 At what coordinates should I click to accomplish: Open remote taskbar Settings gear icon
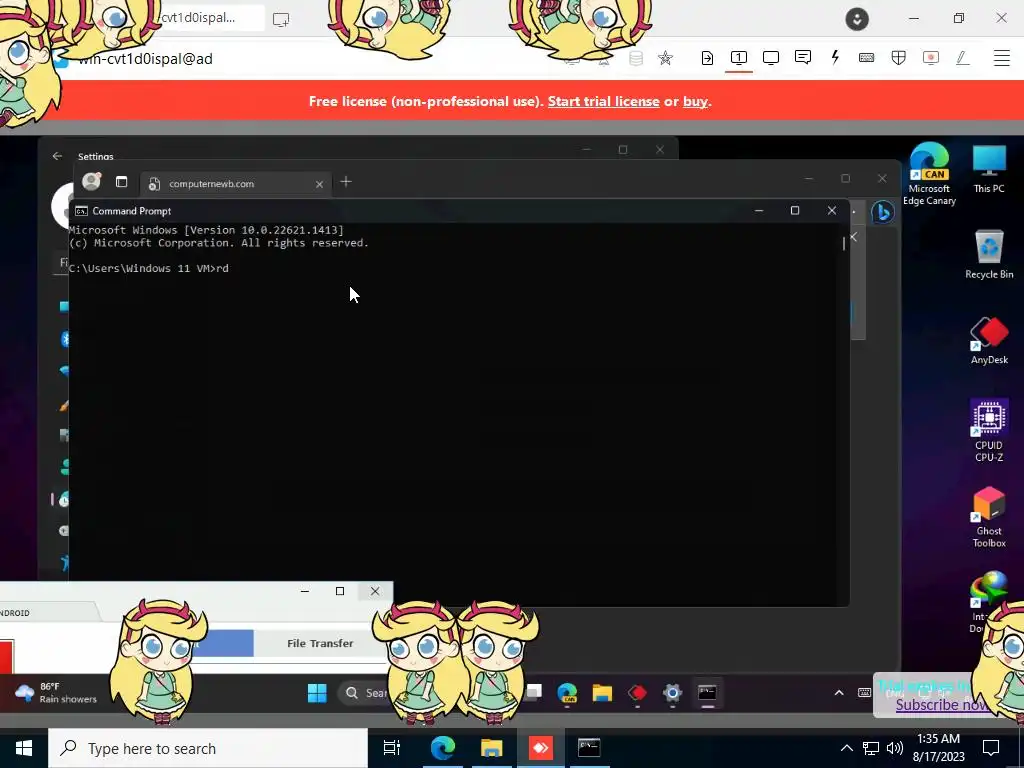672,693
